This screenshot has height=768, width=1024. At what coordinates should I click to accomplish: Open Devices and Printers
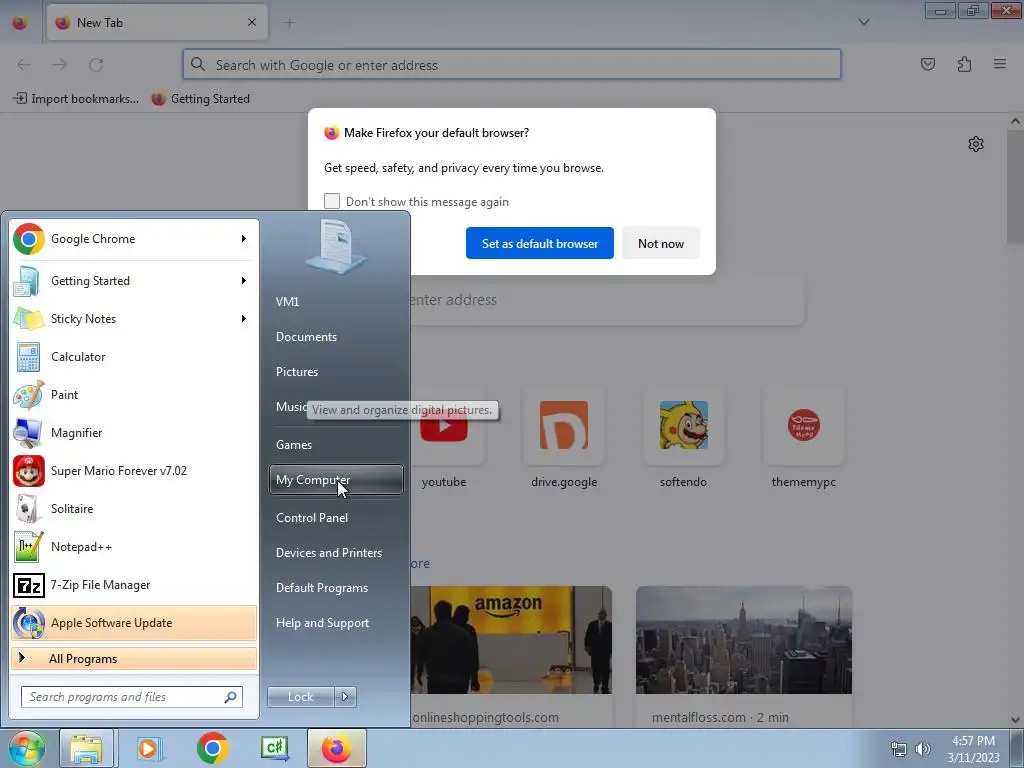click(x=336, y=553)
